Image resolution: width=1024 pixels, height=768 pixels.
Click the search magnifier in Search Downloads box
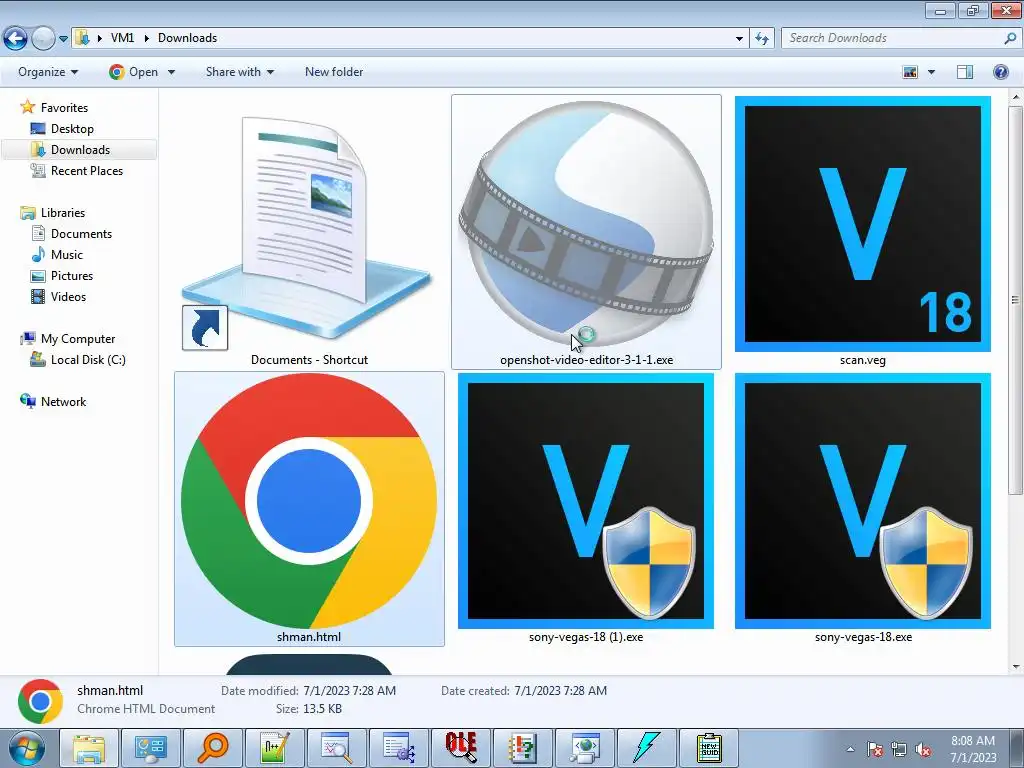point(1010,38)
